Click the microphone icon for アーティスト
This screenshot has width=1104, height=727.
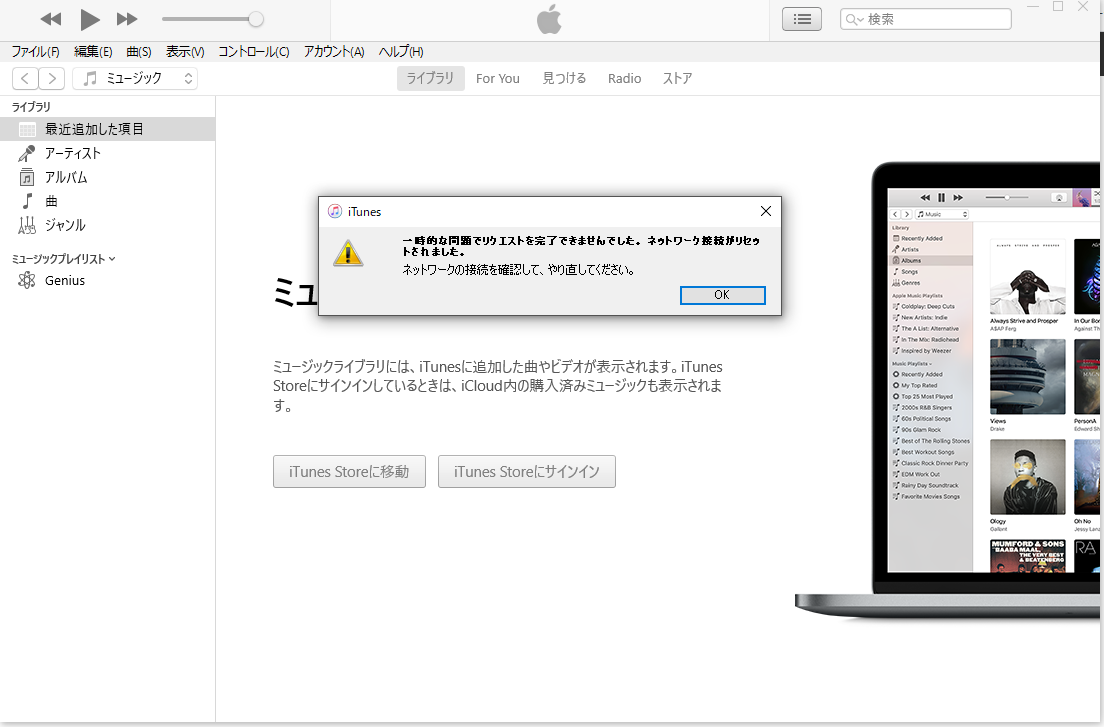point(27,153)
